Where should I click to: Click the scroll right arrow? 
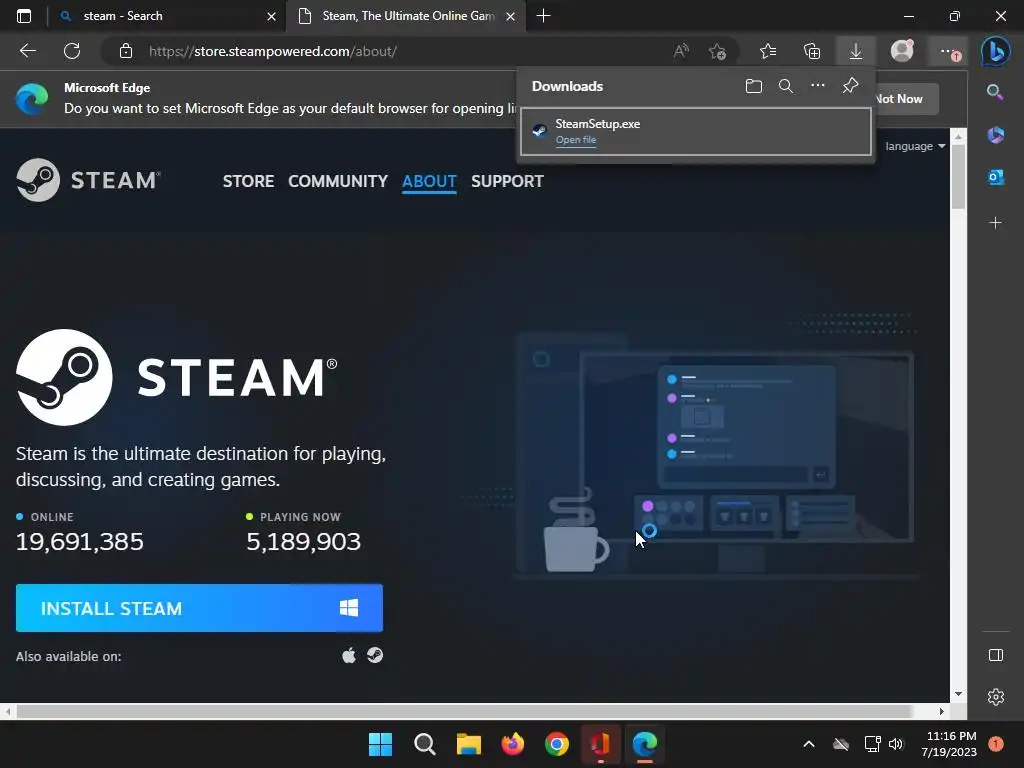pyautogui.click(x=942, y=711)
